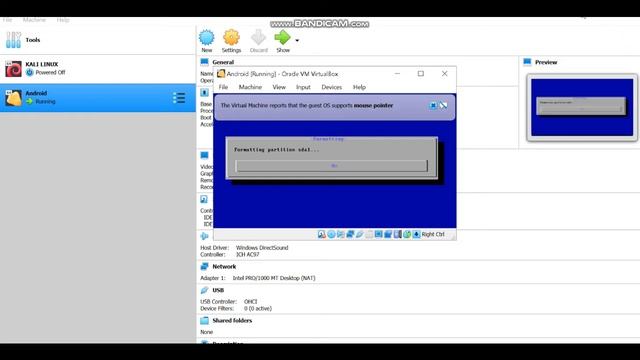Open the Help menu of the Android VM window
This screenshot has height=360, width=640.
359,87
